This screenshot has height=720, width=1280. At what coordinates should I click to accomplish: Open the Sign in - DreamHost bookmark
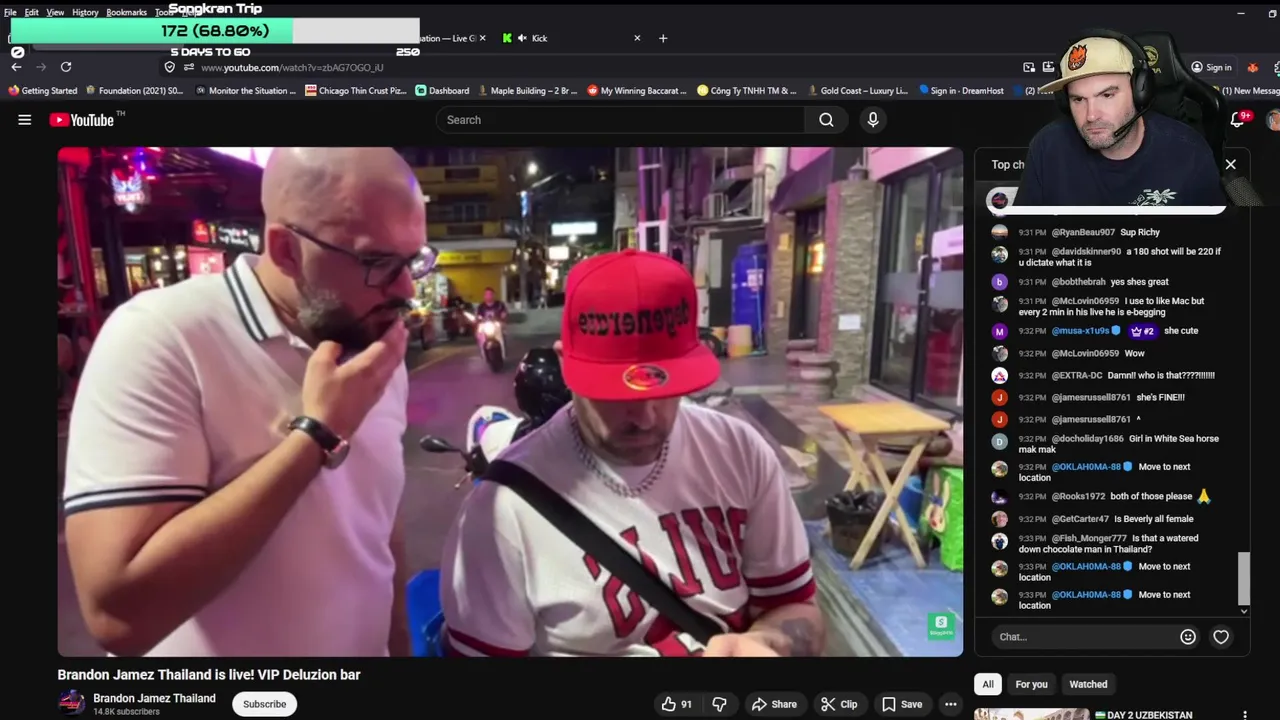pyautogui.click(x=960, y=90)
